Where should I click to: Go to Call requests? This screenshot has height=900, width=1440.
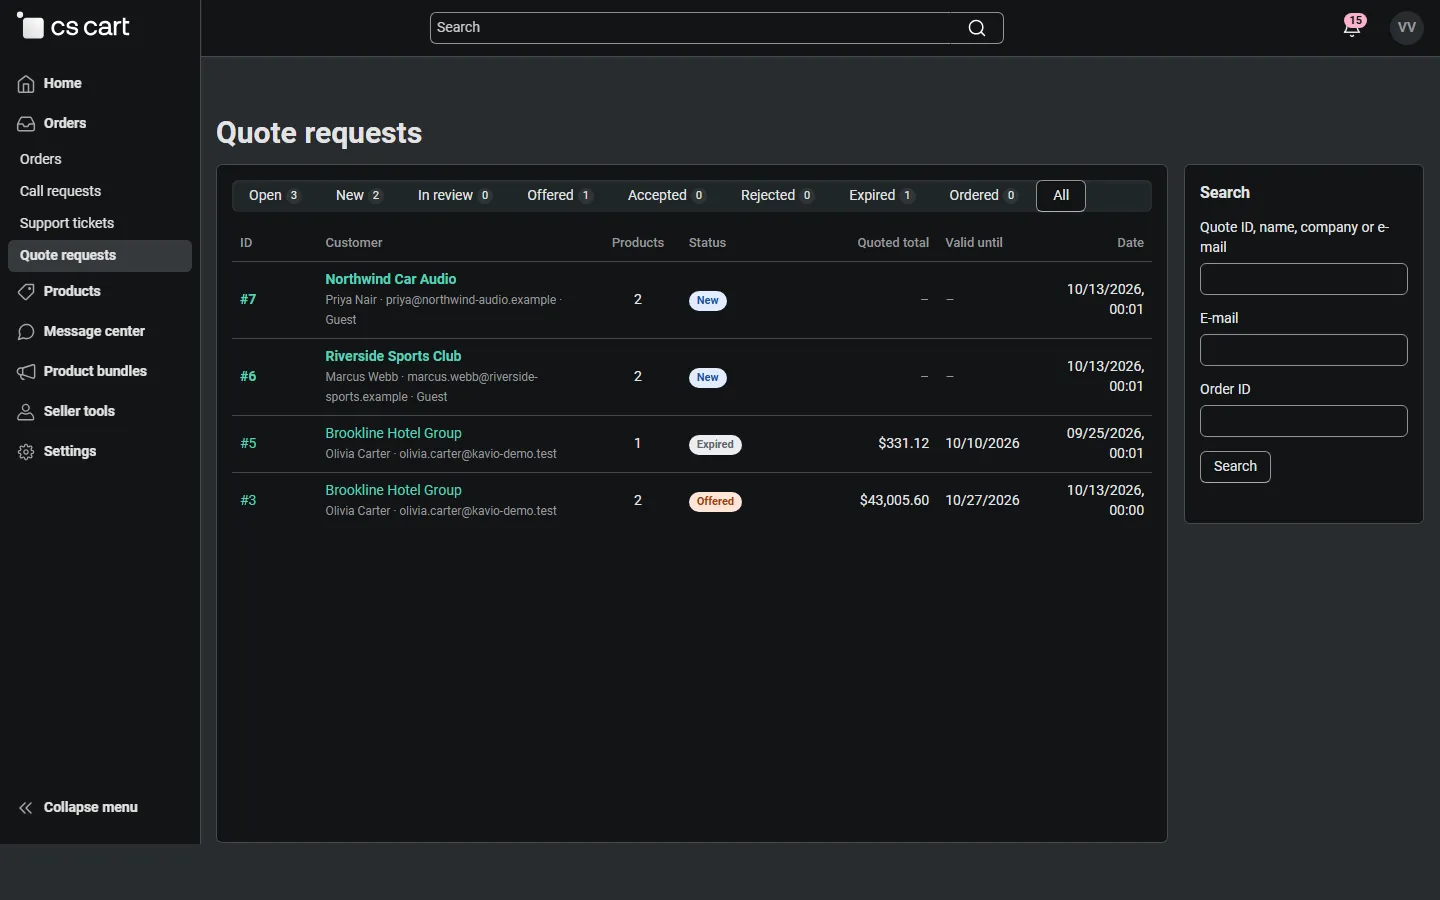(x=61, y=192)
